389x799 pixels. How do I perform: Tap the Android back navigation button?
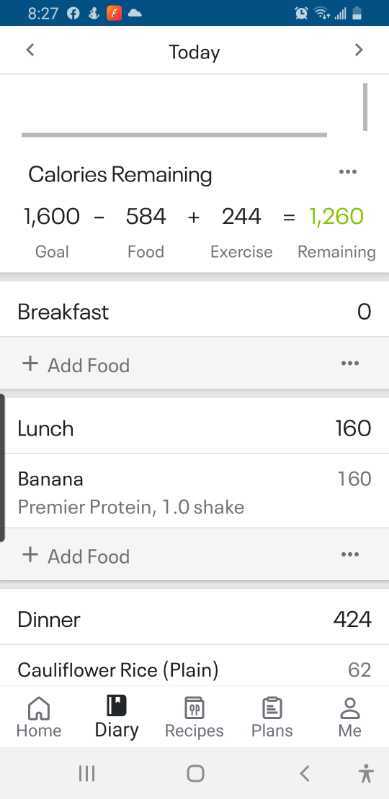304,774
